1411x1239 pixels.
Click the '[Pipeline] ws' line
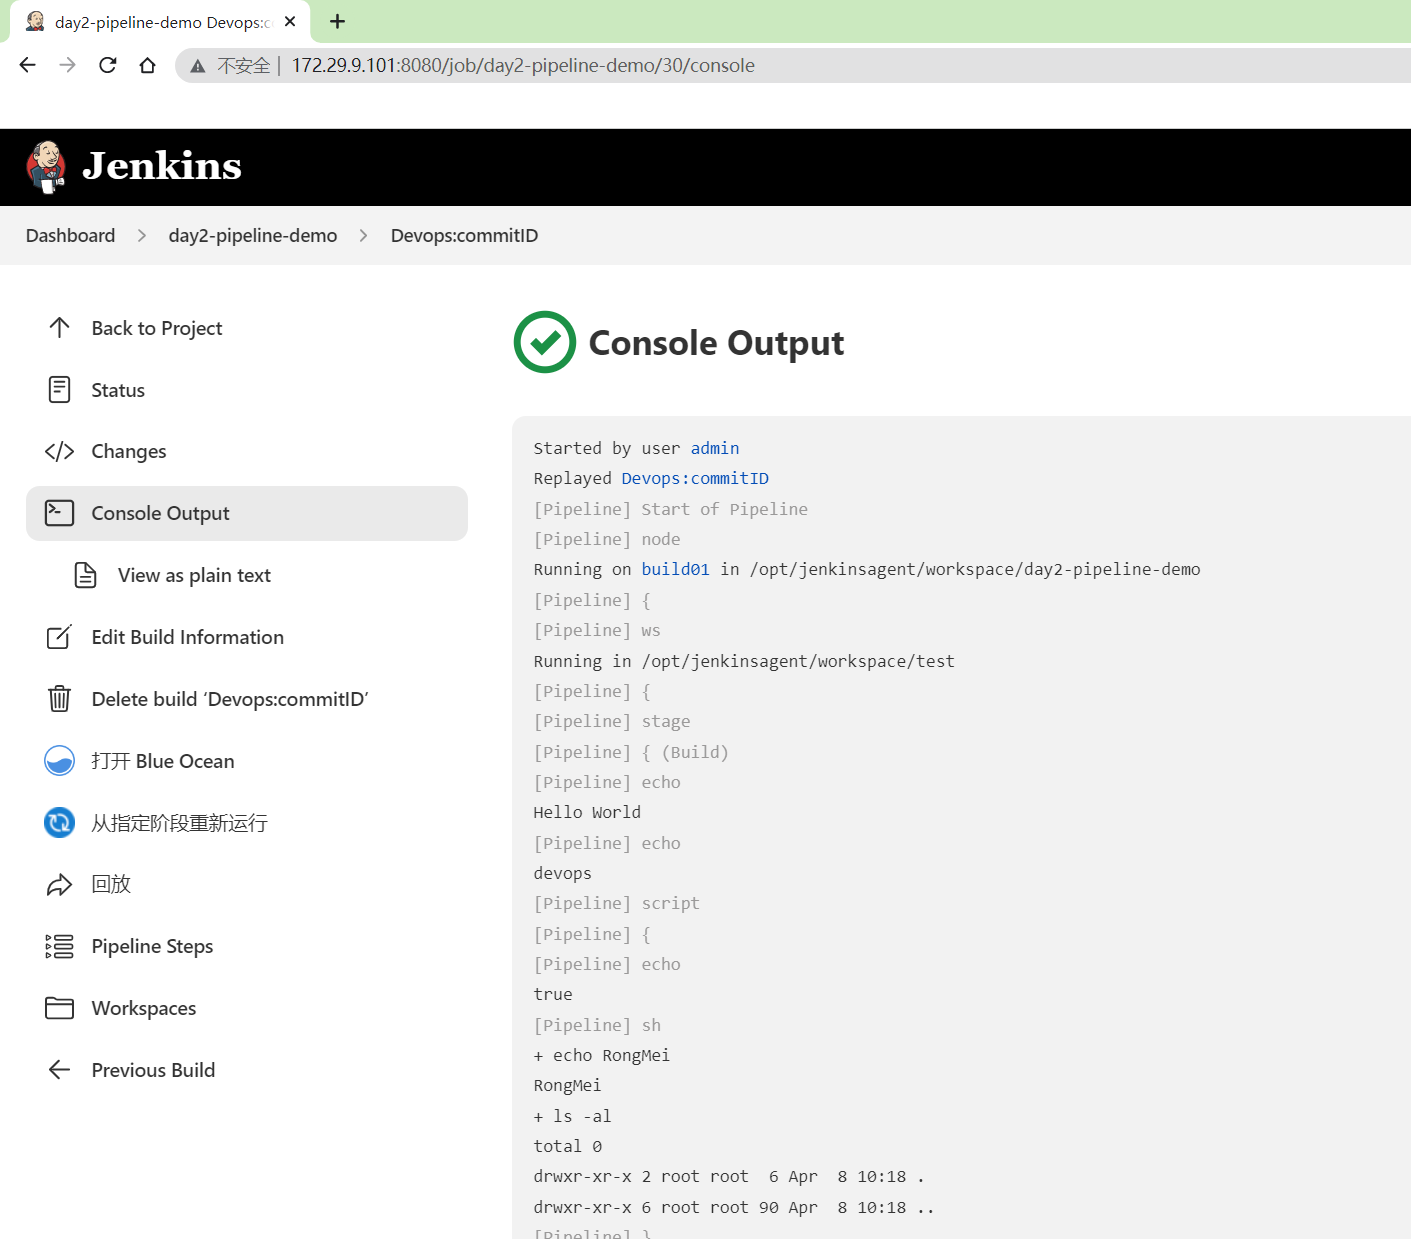point(597,630)
